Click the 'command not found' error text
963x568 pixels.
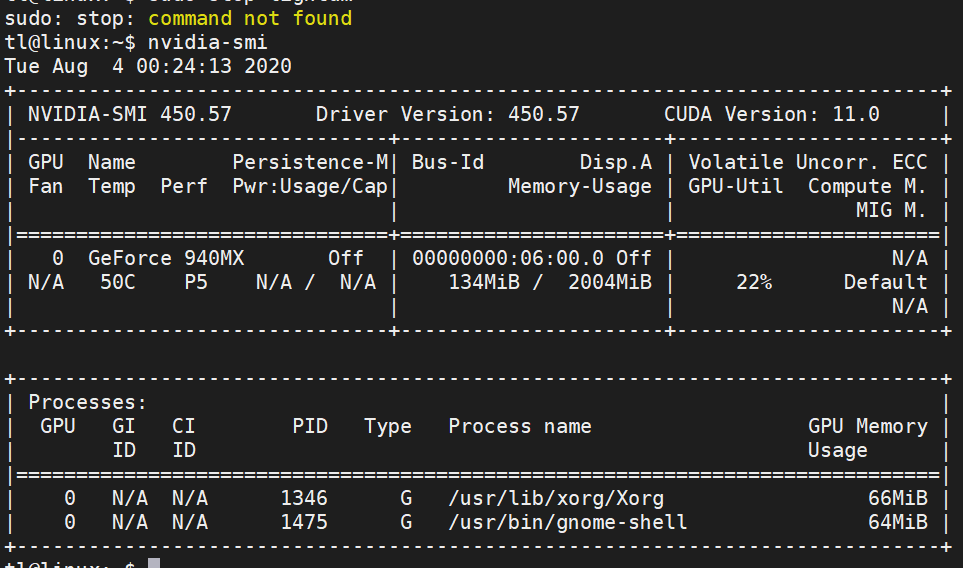pos(250,18)
